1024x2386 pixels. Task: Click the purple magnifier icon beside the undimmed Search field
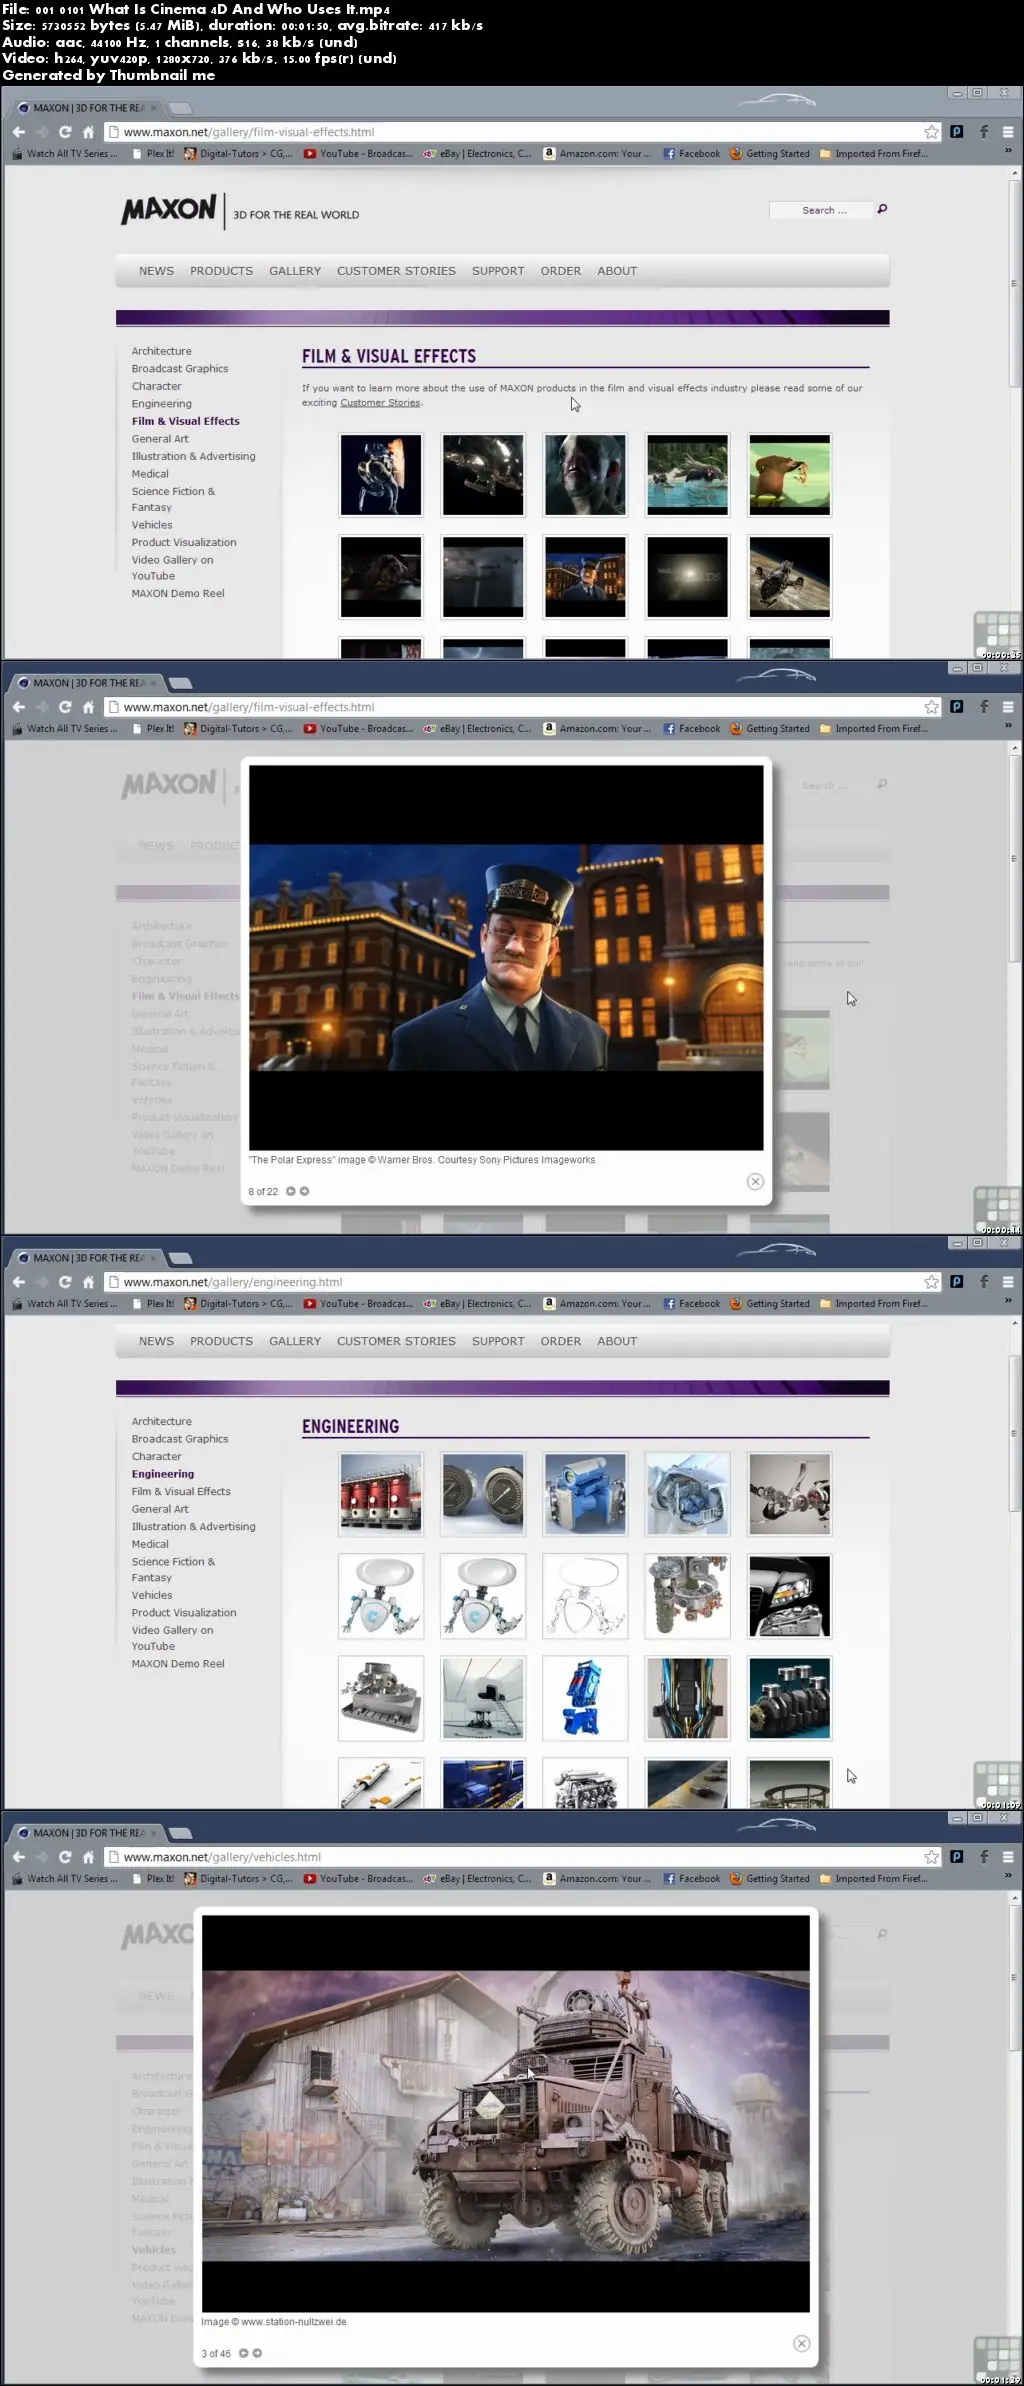tap(882, 209)
